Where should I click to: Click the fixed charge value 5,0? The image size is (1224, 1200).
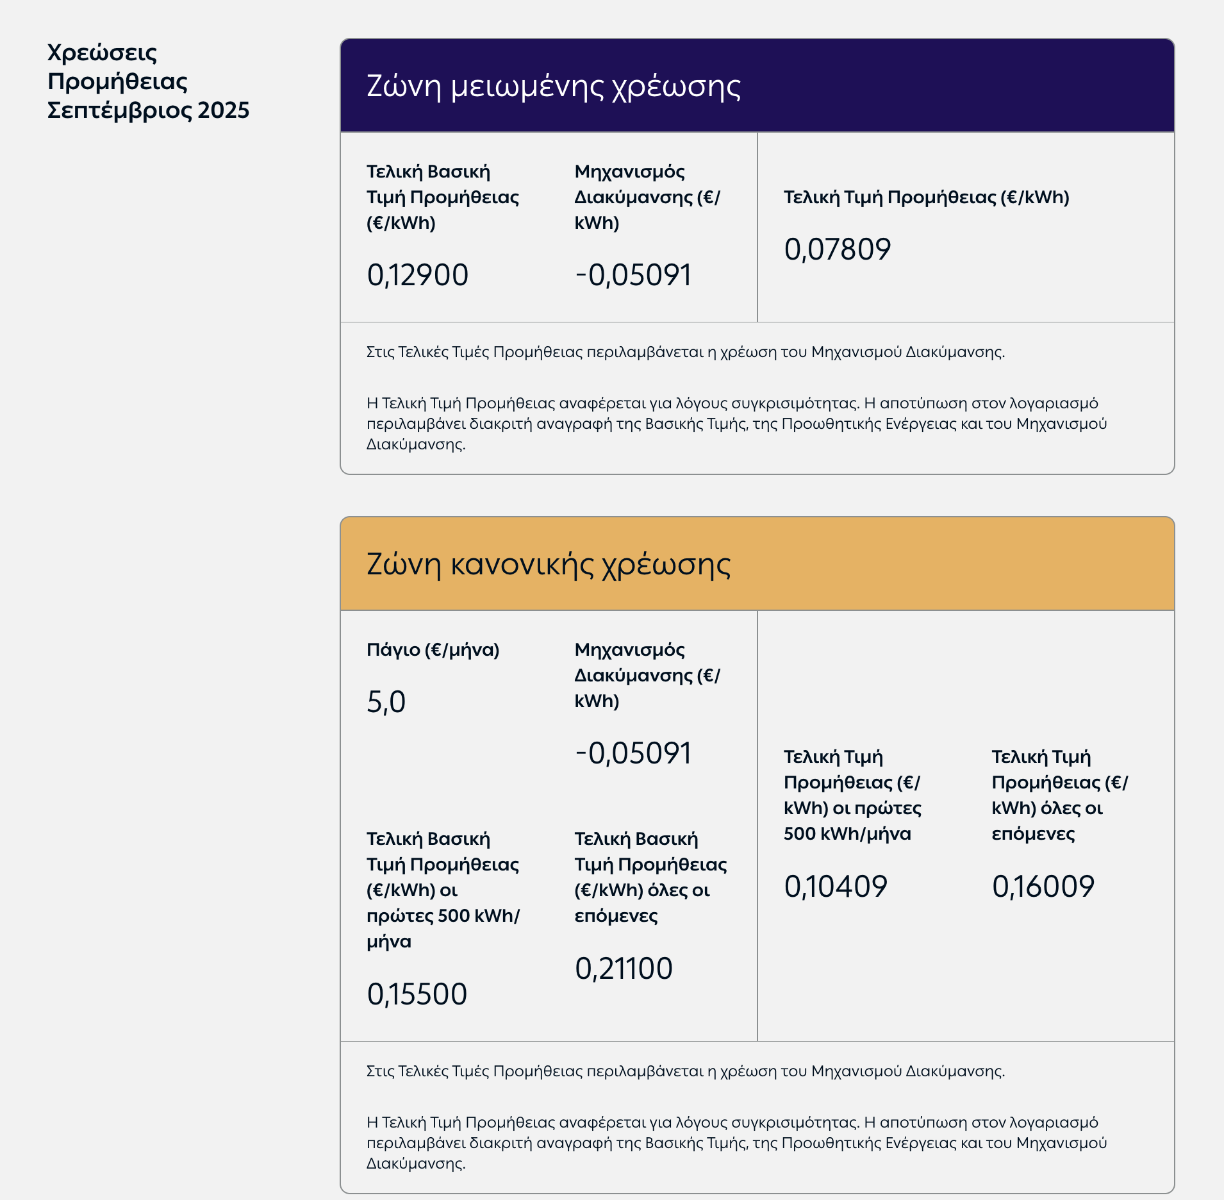click(x=386, y=702)
